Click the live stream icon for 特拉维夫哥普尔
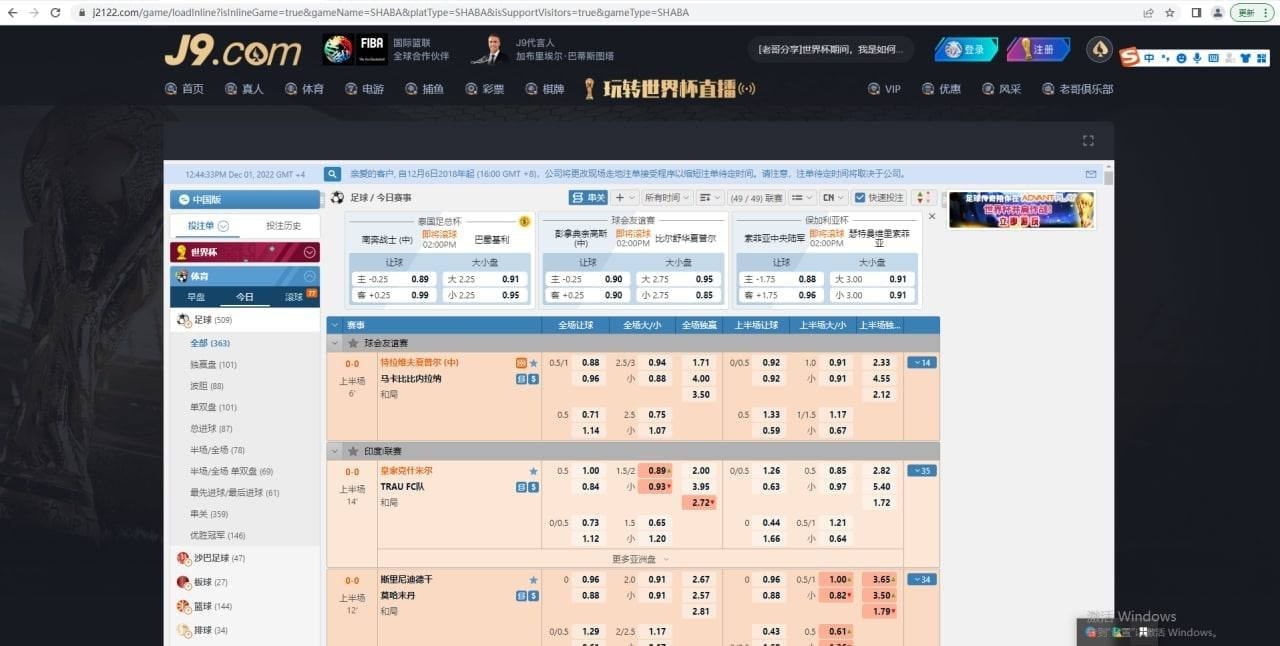The image size is (1280, 646). pyautogui.click(x=521, y=363)
